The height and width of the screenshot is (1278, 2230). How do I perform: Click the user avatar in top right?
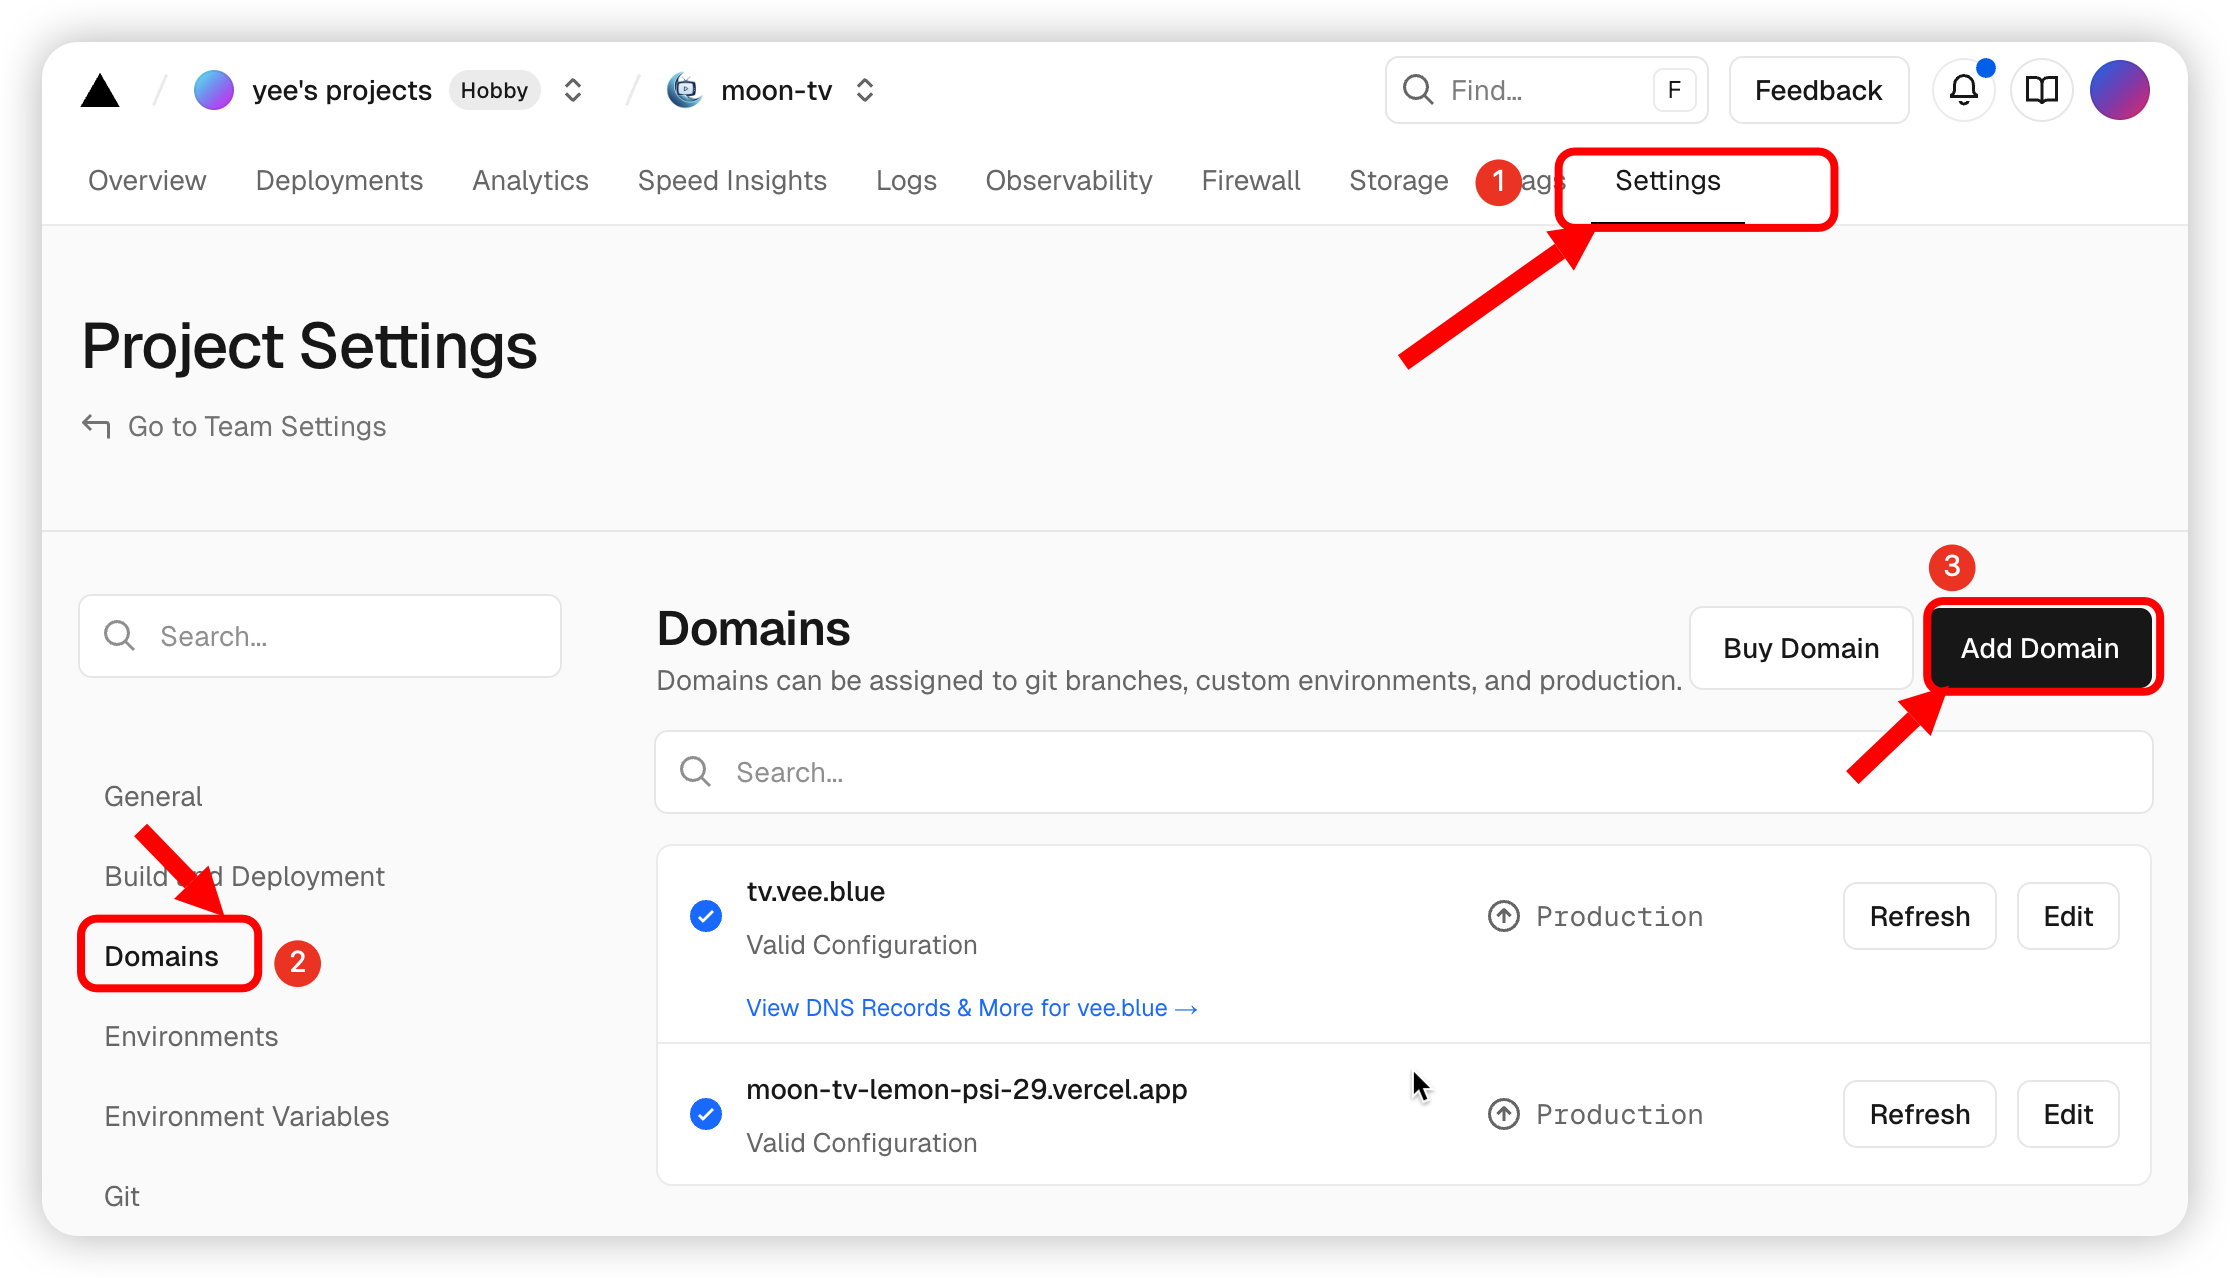2119,91
